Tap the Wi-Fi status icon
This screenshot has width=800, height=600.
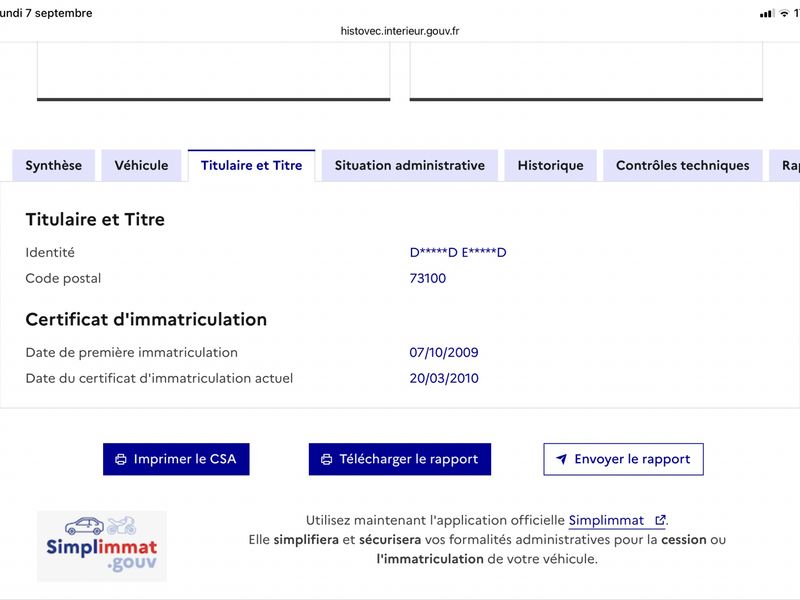pos(784,14)
